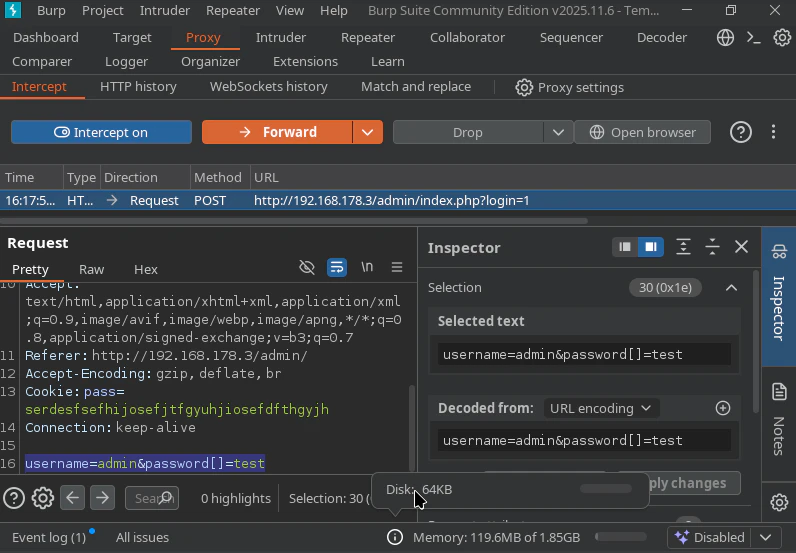Open the Logger tab
796x553 pixels.
click(126, 61)
